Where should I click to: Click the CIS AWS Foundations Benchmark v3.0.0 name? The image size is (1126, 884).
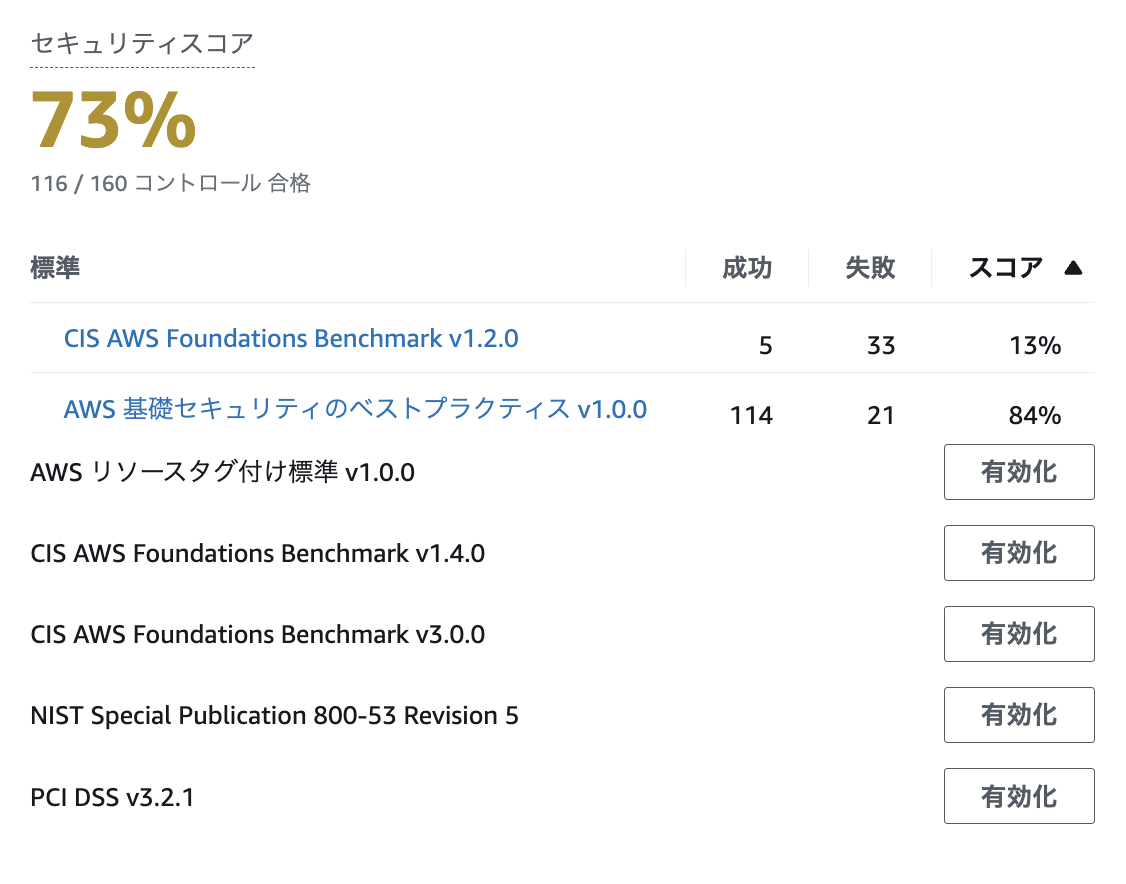tap(258, 635)
